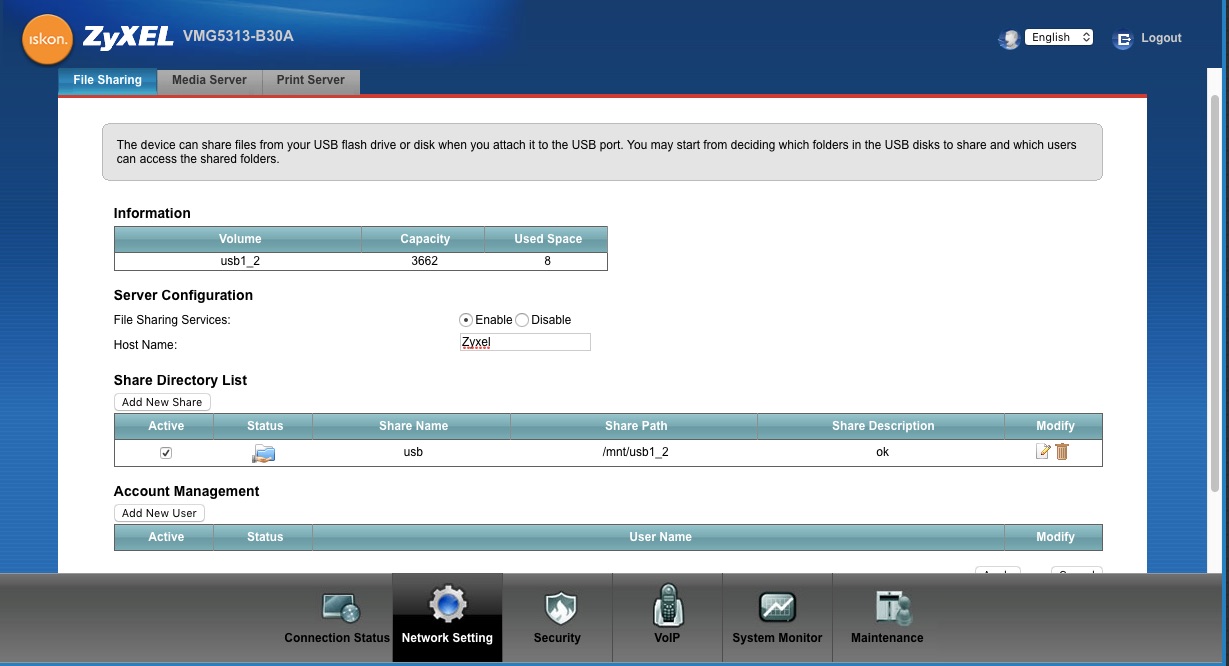Click the Host Name input field
This screenshot has width=1229, height=666.
click(525, 343)
